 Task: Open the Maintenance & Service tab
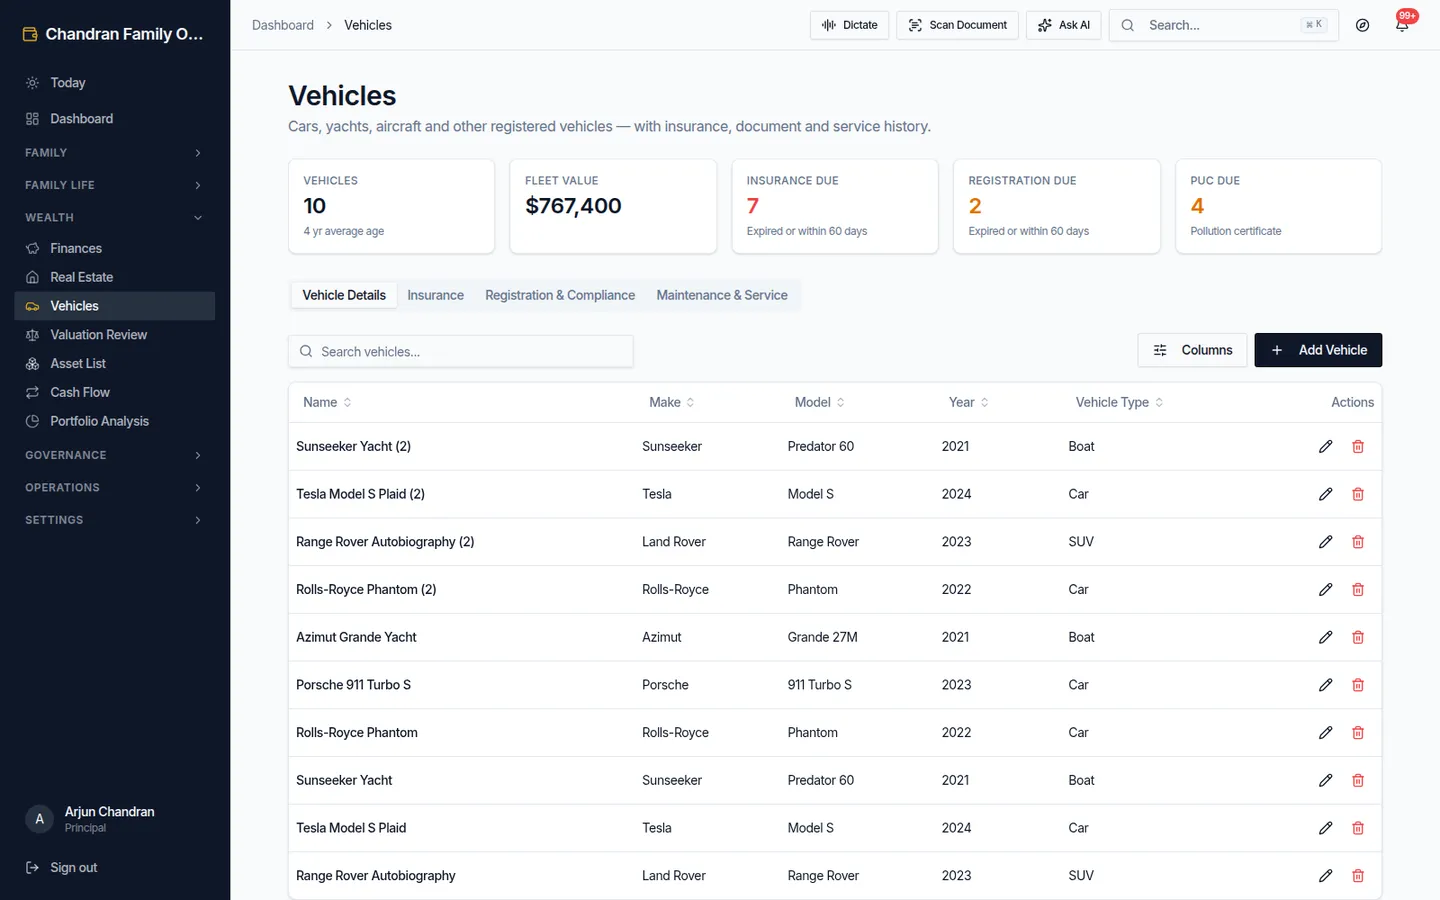pyautogui.click(x=722, y=295)
